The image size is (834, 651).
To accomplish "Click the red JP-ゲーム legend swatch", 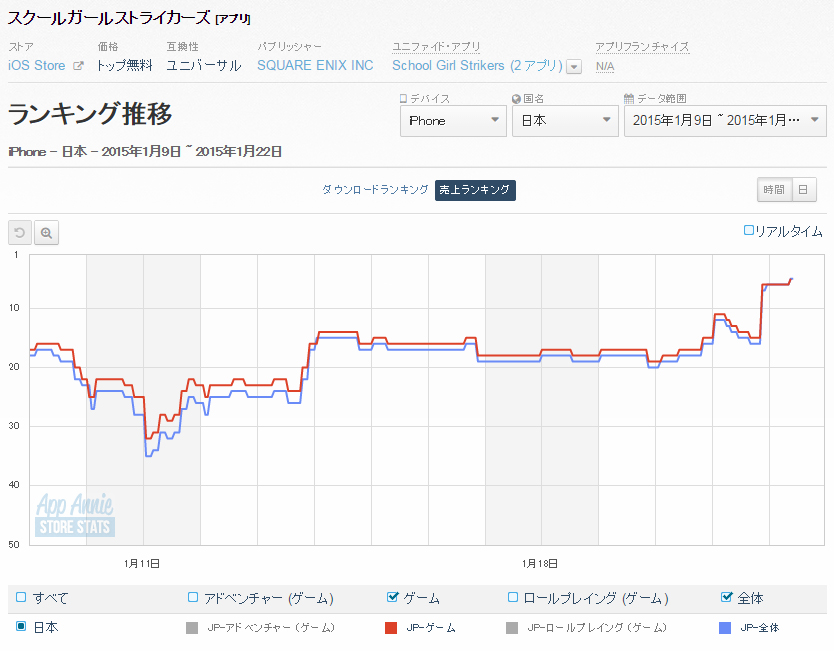I will point(392,628).
